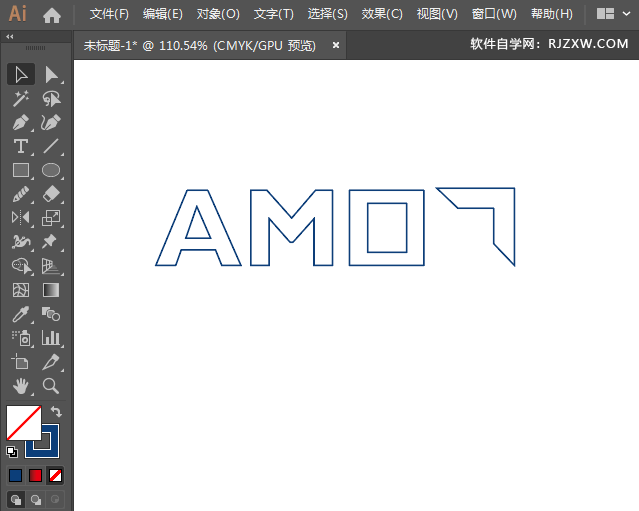Choose the Ellipse tool
639x511 pixels.
point(51,170)
